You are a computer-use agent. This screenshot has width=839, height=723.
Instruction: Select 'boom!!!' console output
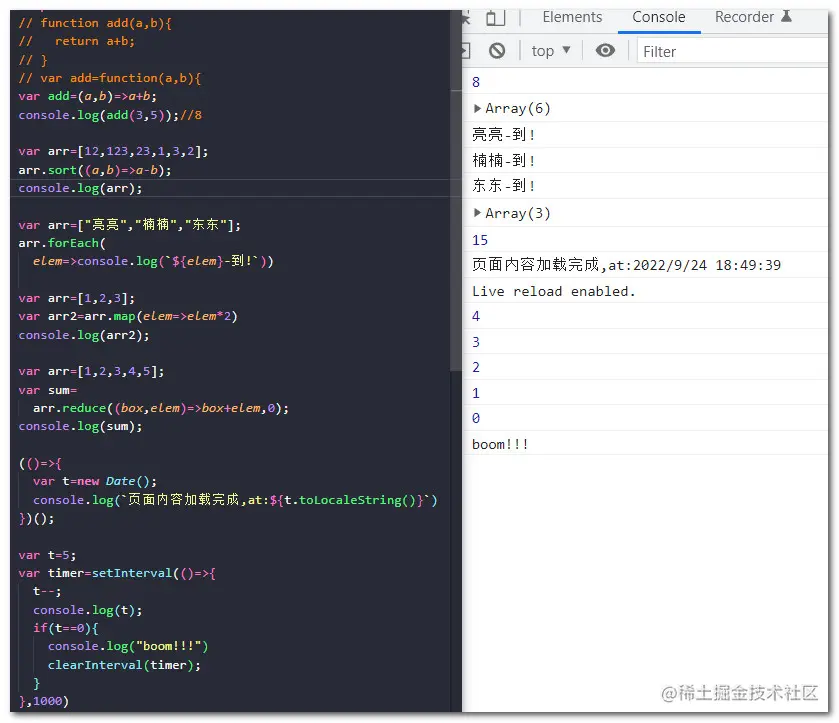pos(500,444)
